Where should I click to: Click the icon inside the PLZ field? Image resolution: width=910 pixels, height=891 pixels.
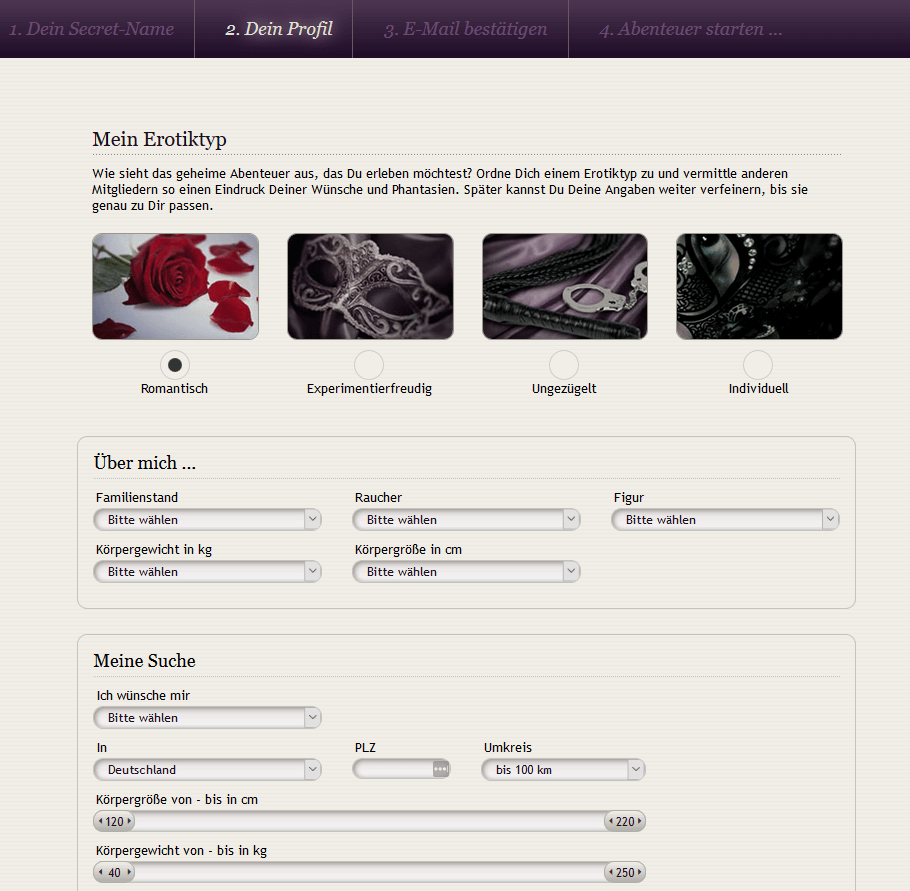[x=440, y=769]
